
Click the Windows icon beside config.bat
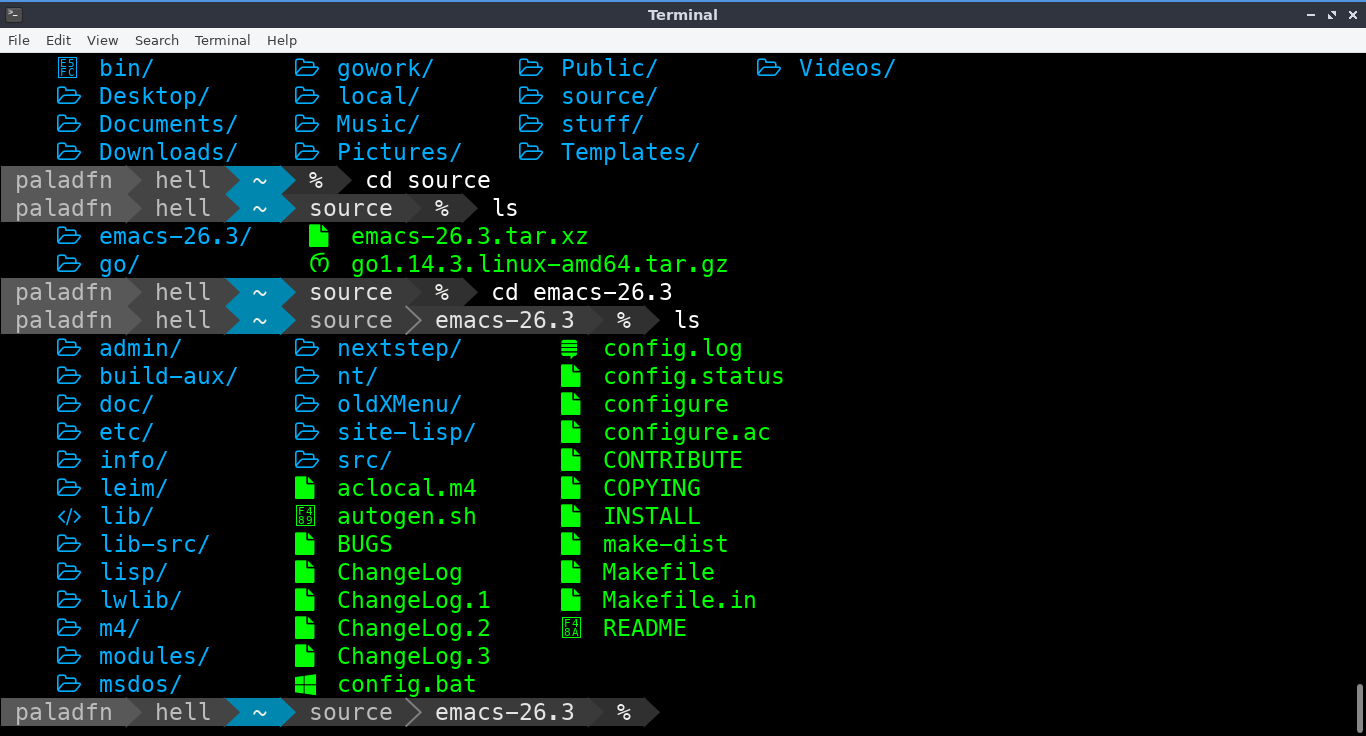coord(306,684)
